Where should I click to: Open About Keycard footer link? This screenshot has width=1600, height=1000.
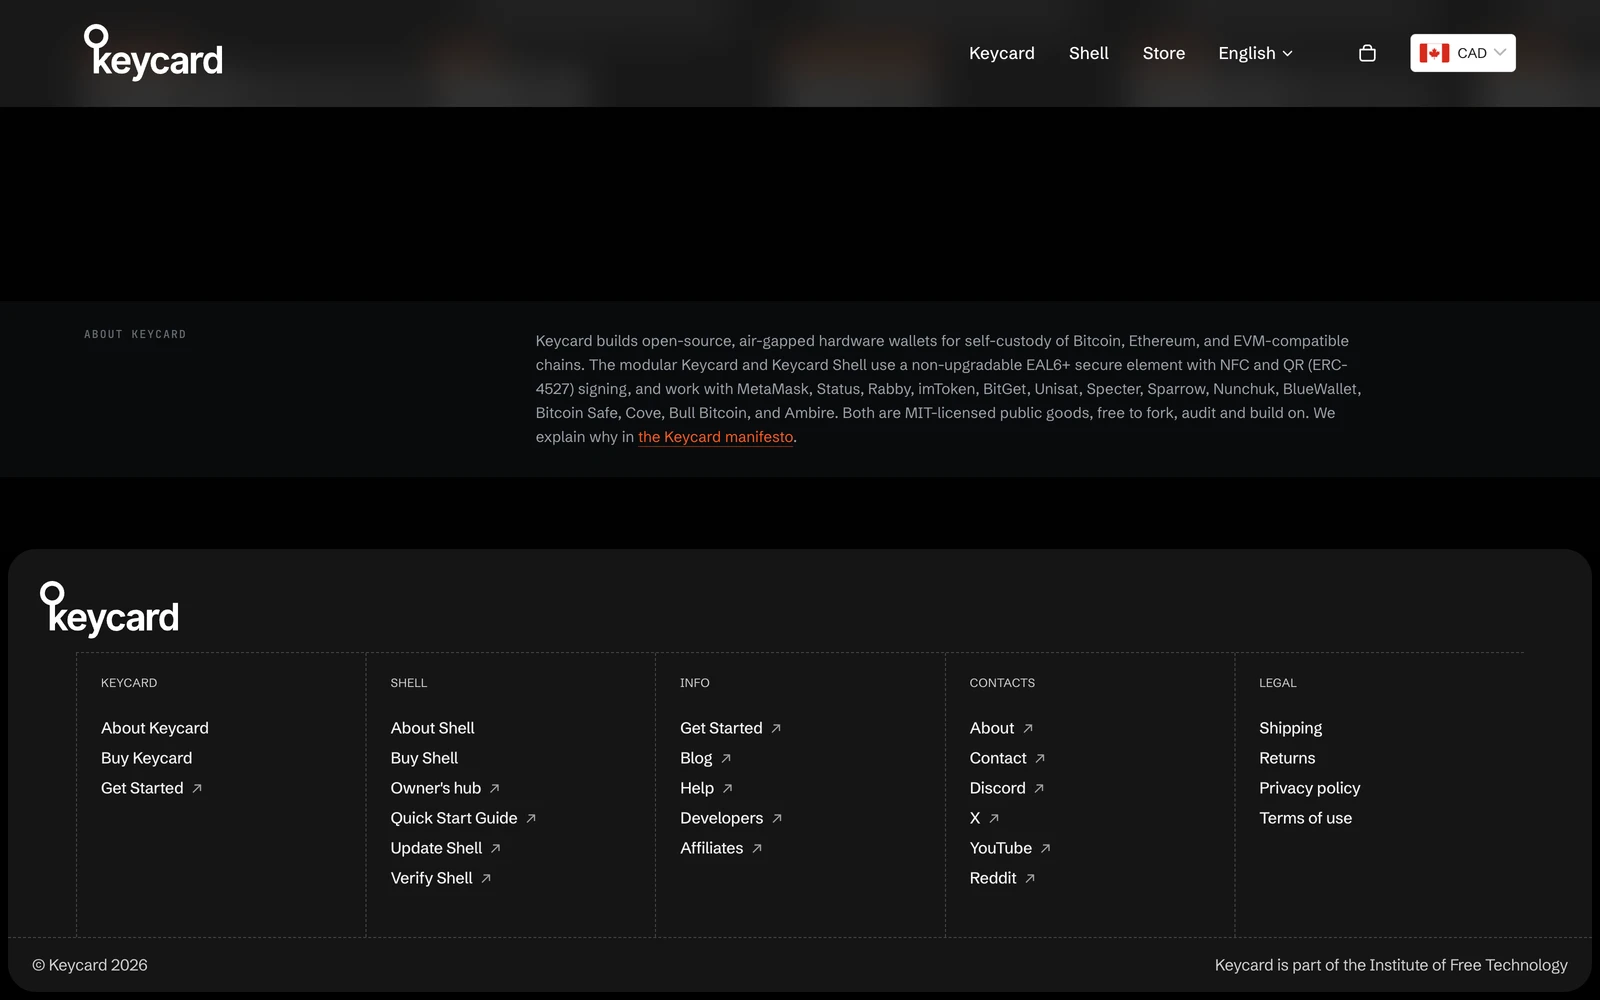[155, 728]
